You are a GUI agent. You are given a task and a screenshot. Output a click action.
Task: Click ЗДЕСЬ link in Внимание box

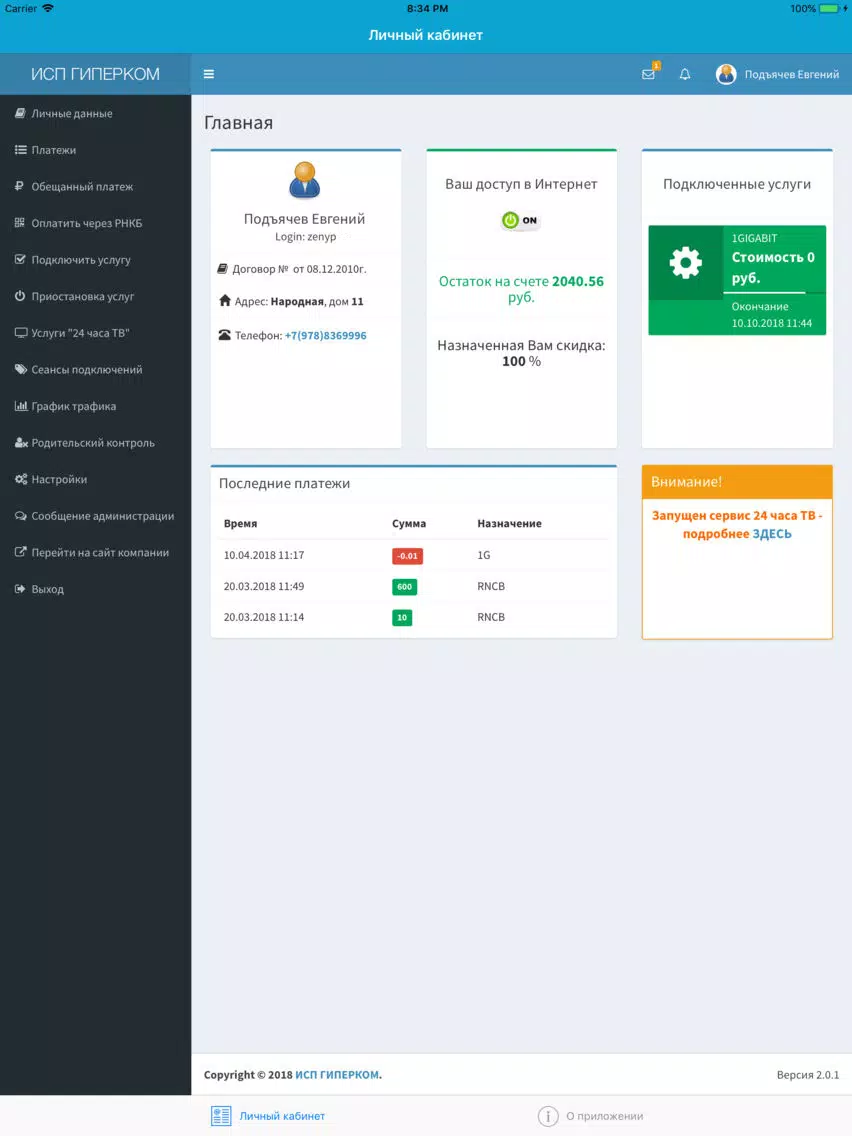772,534
